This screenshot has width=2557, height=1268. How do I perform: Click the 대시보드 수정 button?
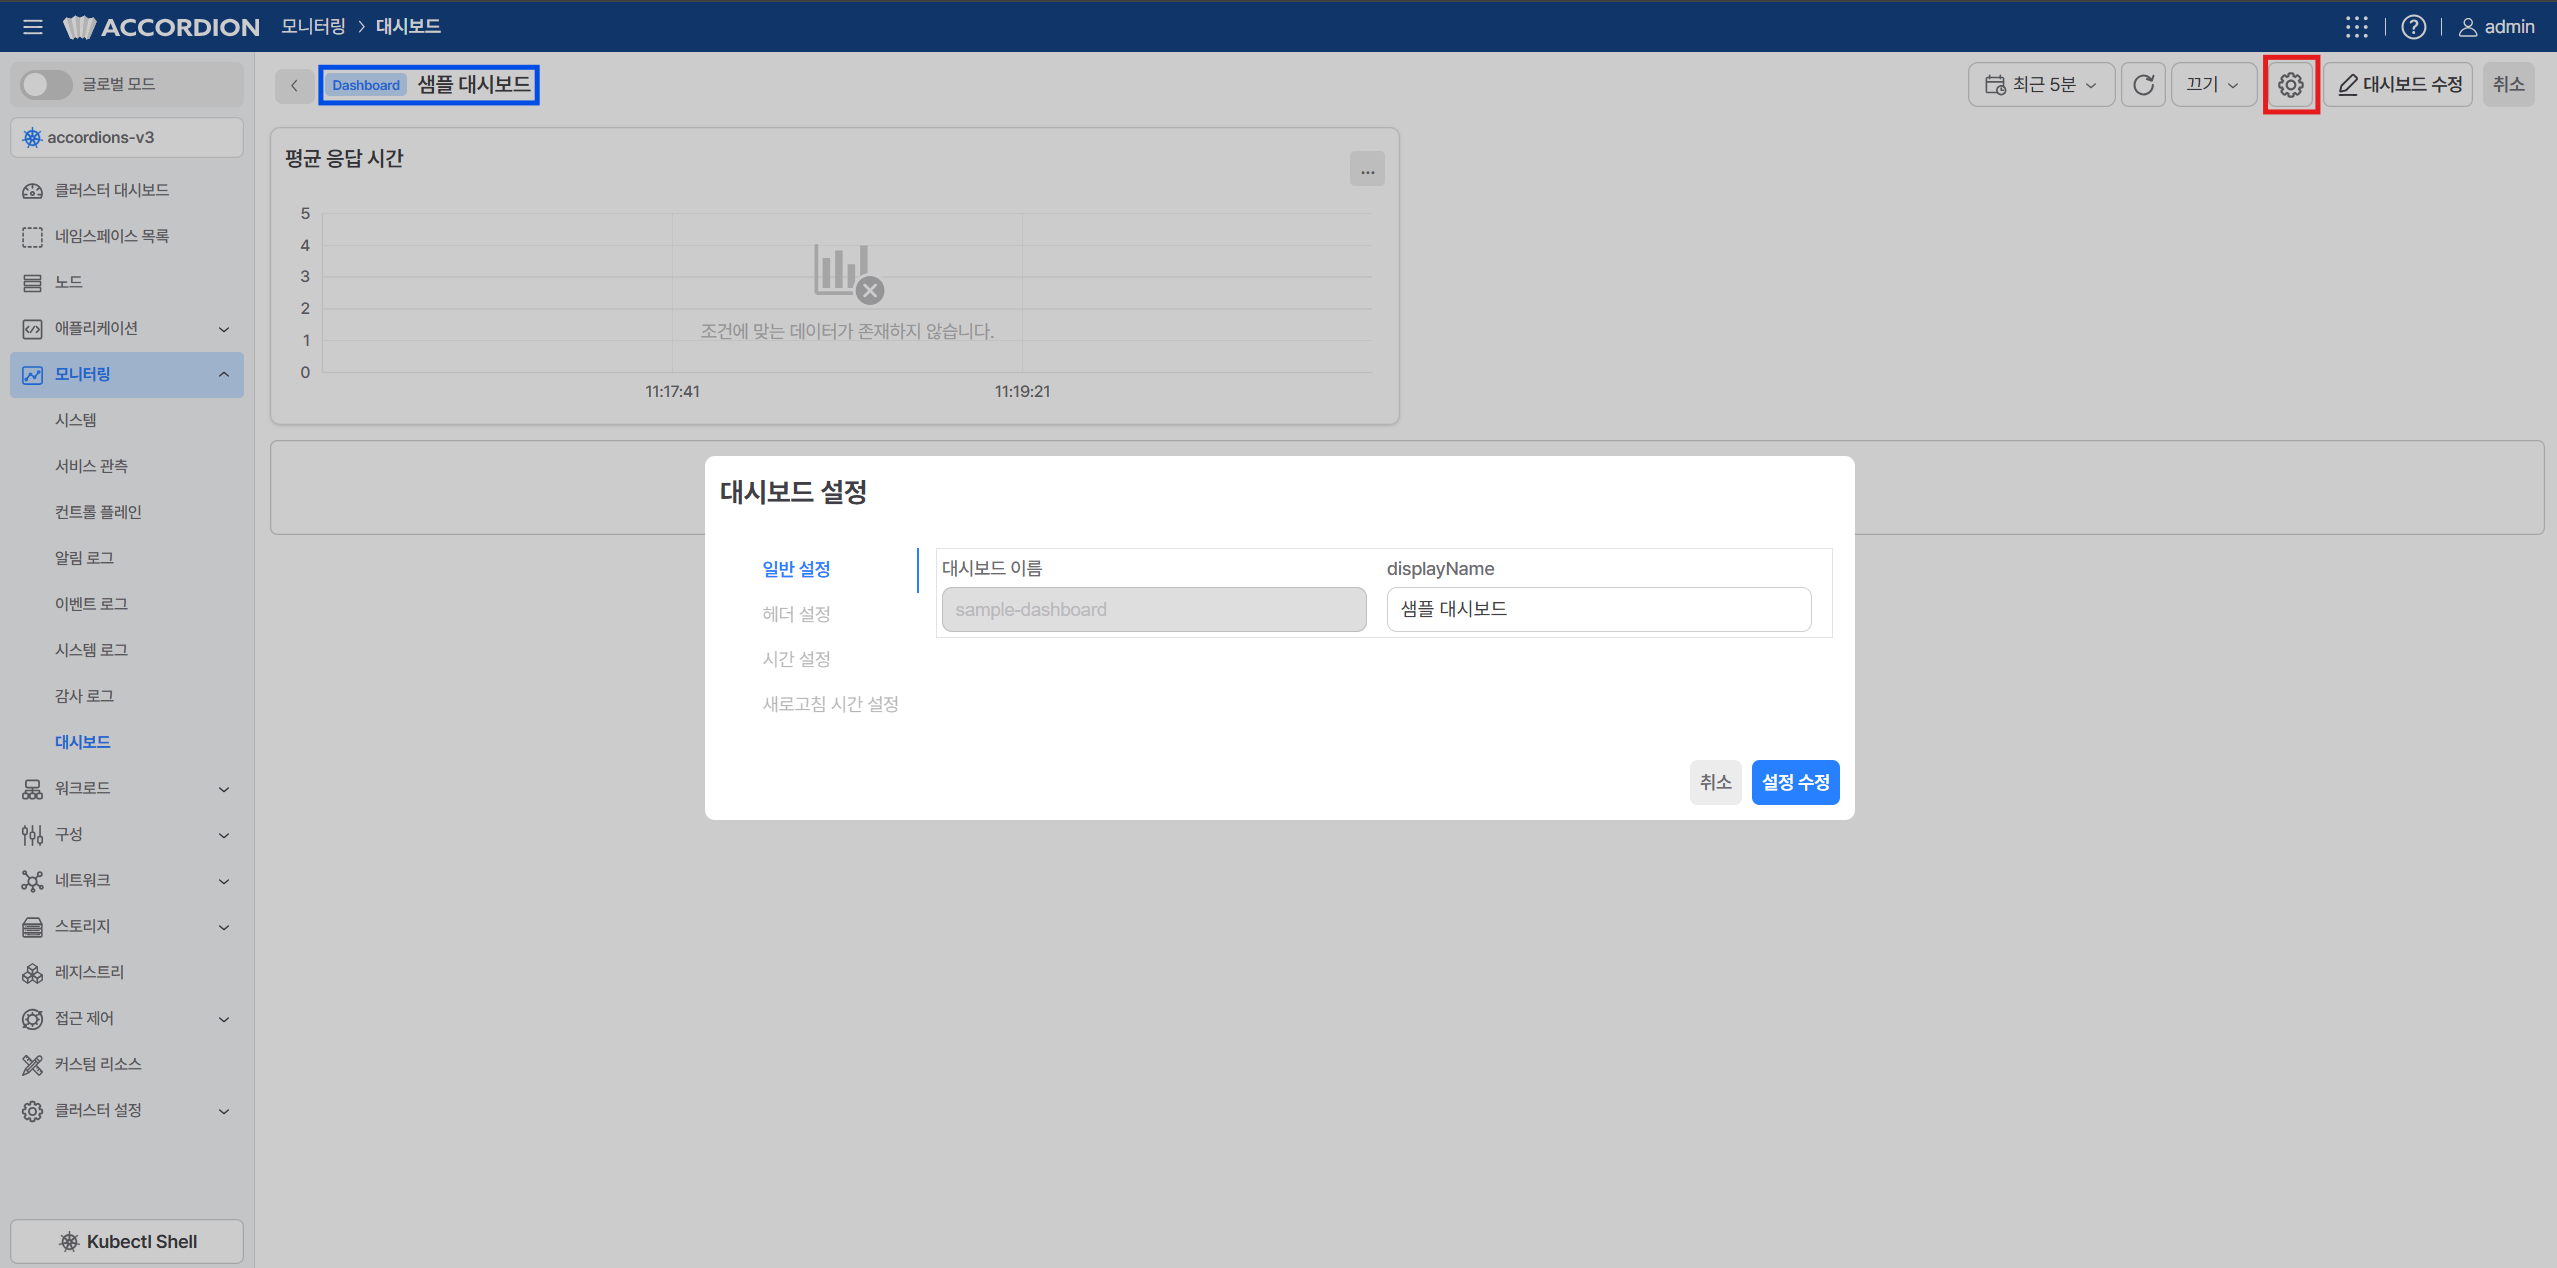(x=2398, y=85)
